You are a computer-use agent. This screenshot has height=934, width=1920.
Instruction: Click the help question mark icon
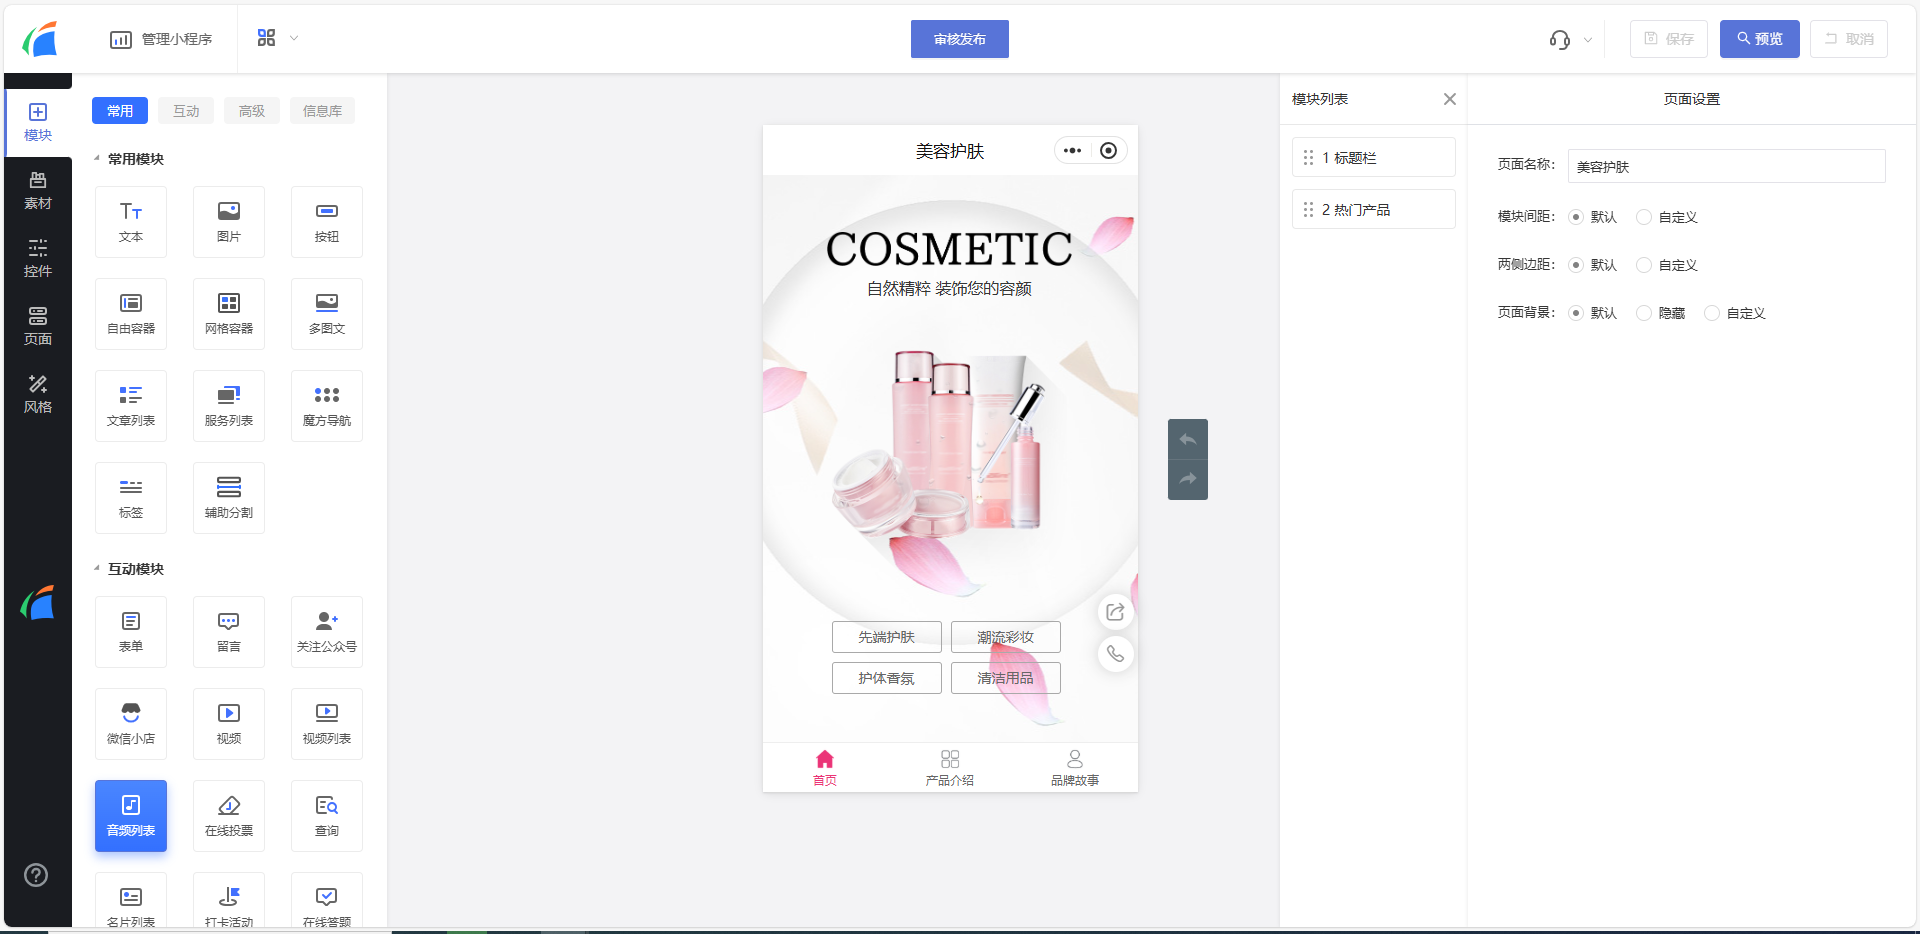36,875
